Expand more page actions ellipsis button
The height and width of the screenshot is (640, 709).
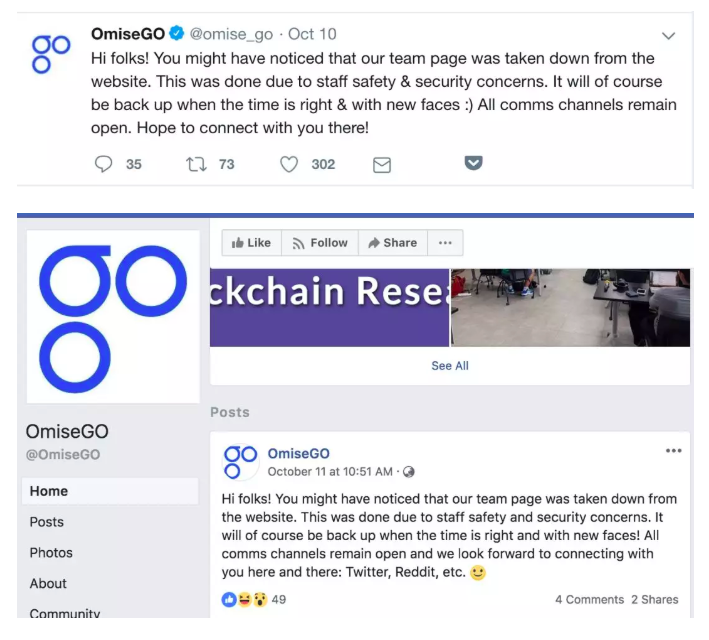(x=445, y=243)
